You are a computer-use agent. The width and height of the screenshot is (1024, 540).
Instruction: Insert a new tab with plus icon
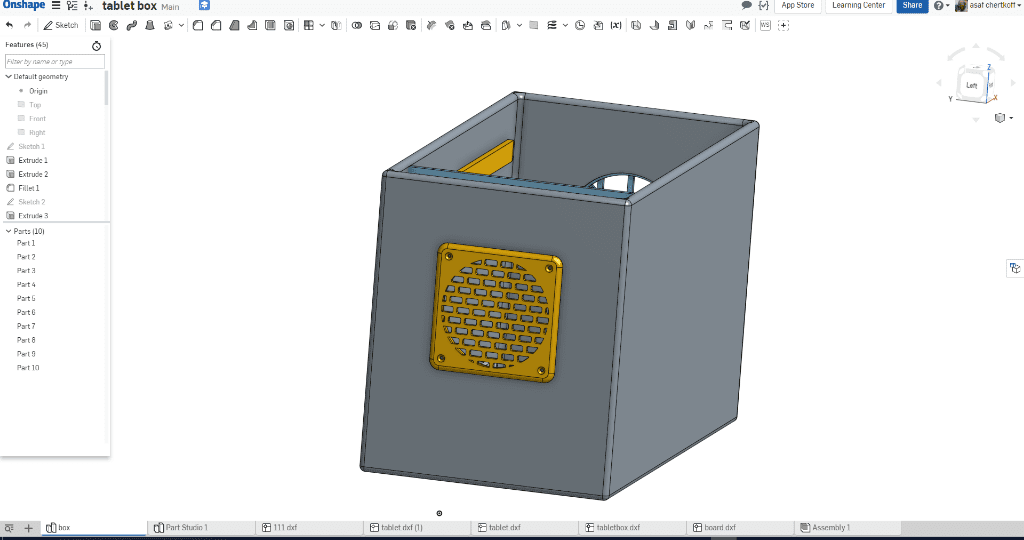point(28,528)
